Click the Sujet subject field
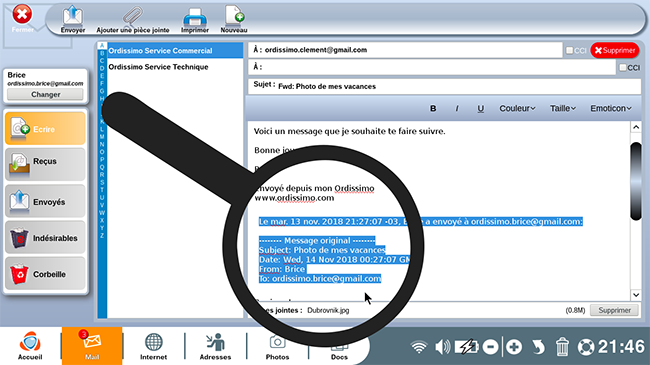 point(444,86)
